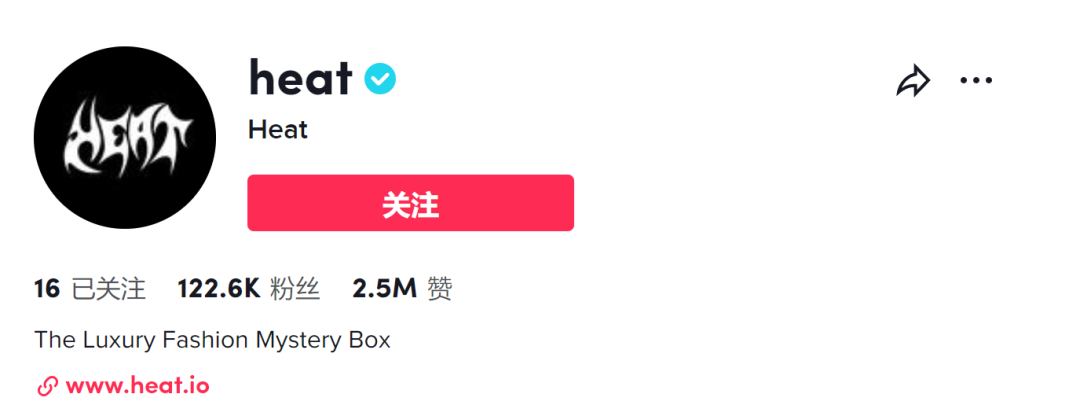Click the word "Fashion" in the bio
Image resolution: width=1080 pixels, height=405 pixels.
click(202, 340)
